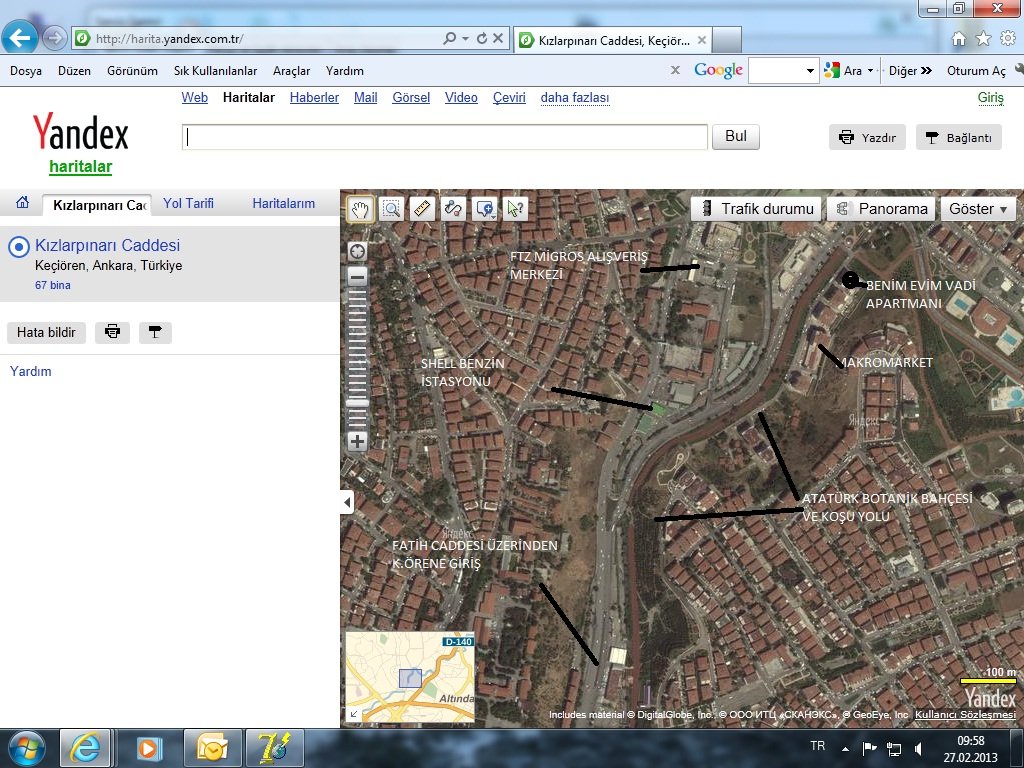
Task: Expand the Ara button dropdown arrow
Action: click(x=871, y=71)
